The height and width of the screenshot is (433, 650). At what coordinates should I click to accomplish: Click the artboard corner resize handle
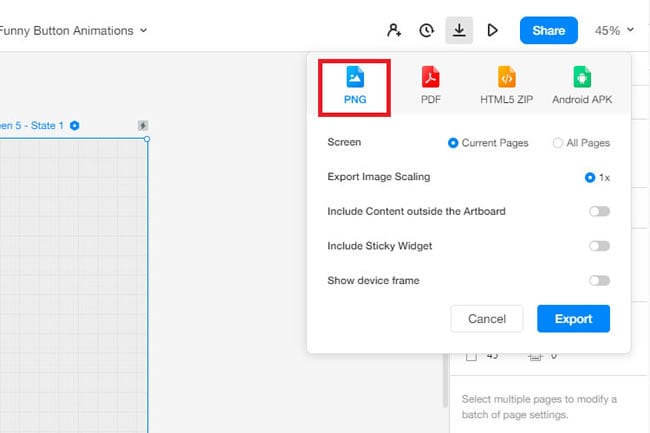(147, 139)
